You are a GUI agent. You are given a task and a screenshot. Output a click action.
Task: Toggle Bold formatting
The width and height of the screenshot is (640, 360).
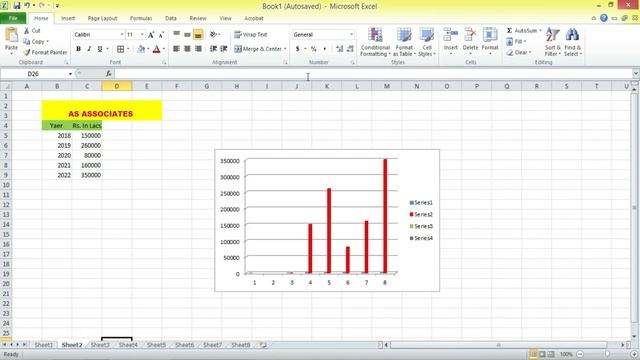click(x=78, y=49)
